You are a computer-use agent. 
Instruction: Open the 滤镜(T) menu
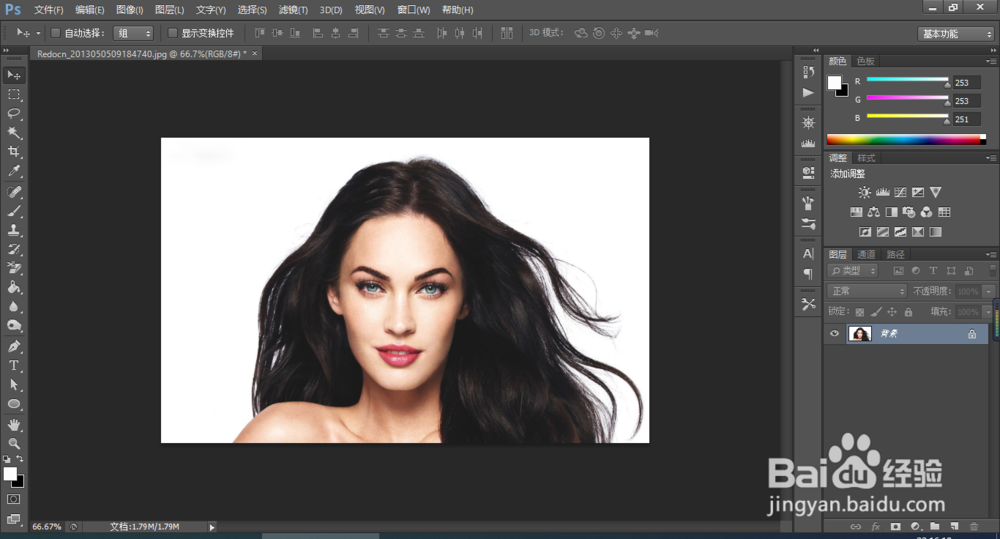[293, 10]
